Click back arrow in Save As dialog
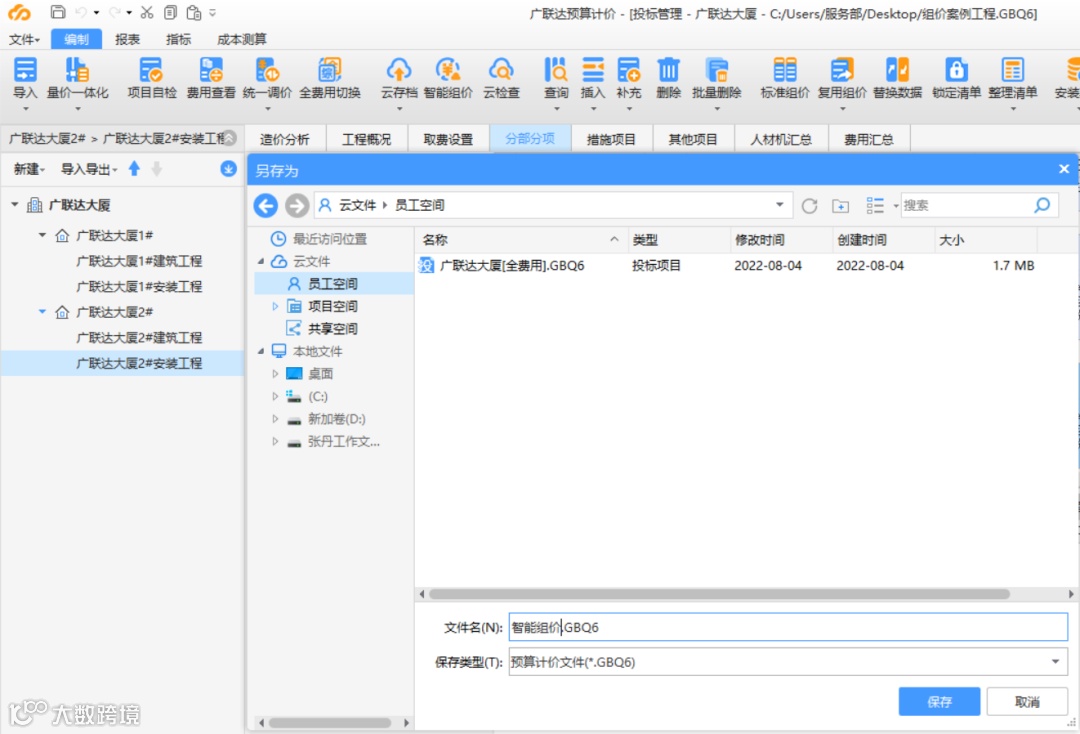Image resolution: width=1080 pixels, height=734 pixels. click(x=266, y=205)
